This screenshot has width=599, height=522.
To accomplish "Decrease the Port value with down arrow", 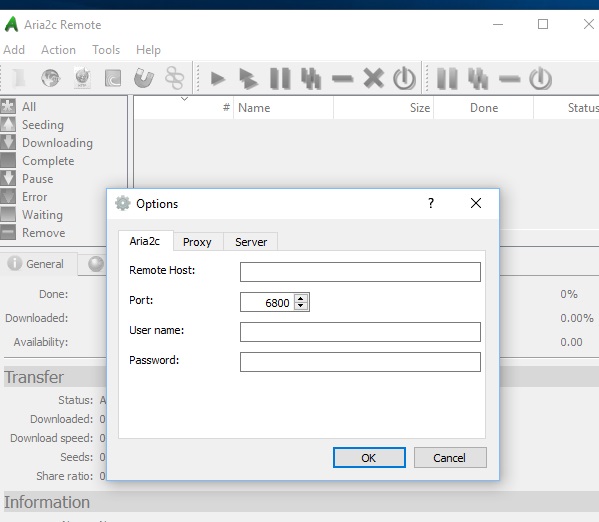I will click(301, 306).
